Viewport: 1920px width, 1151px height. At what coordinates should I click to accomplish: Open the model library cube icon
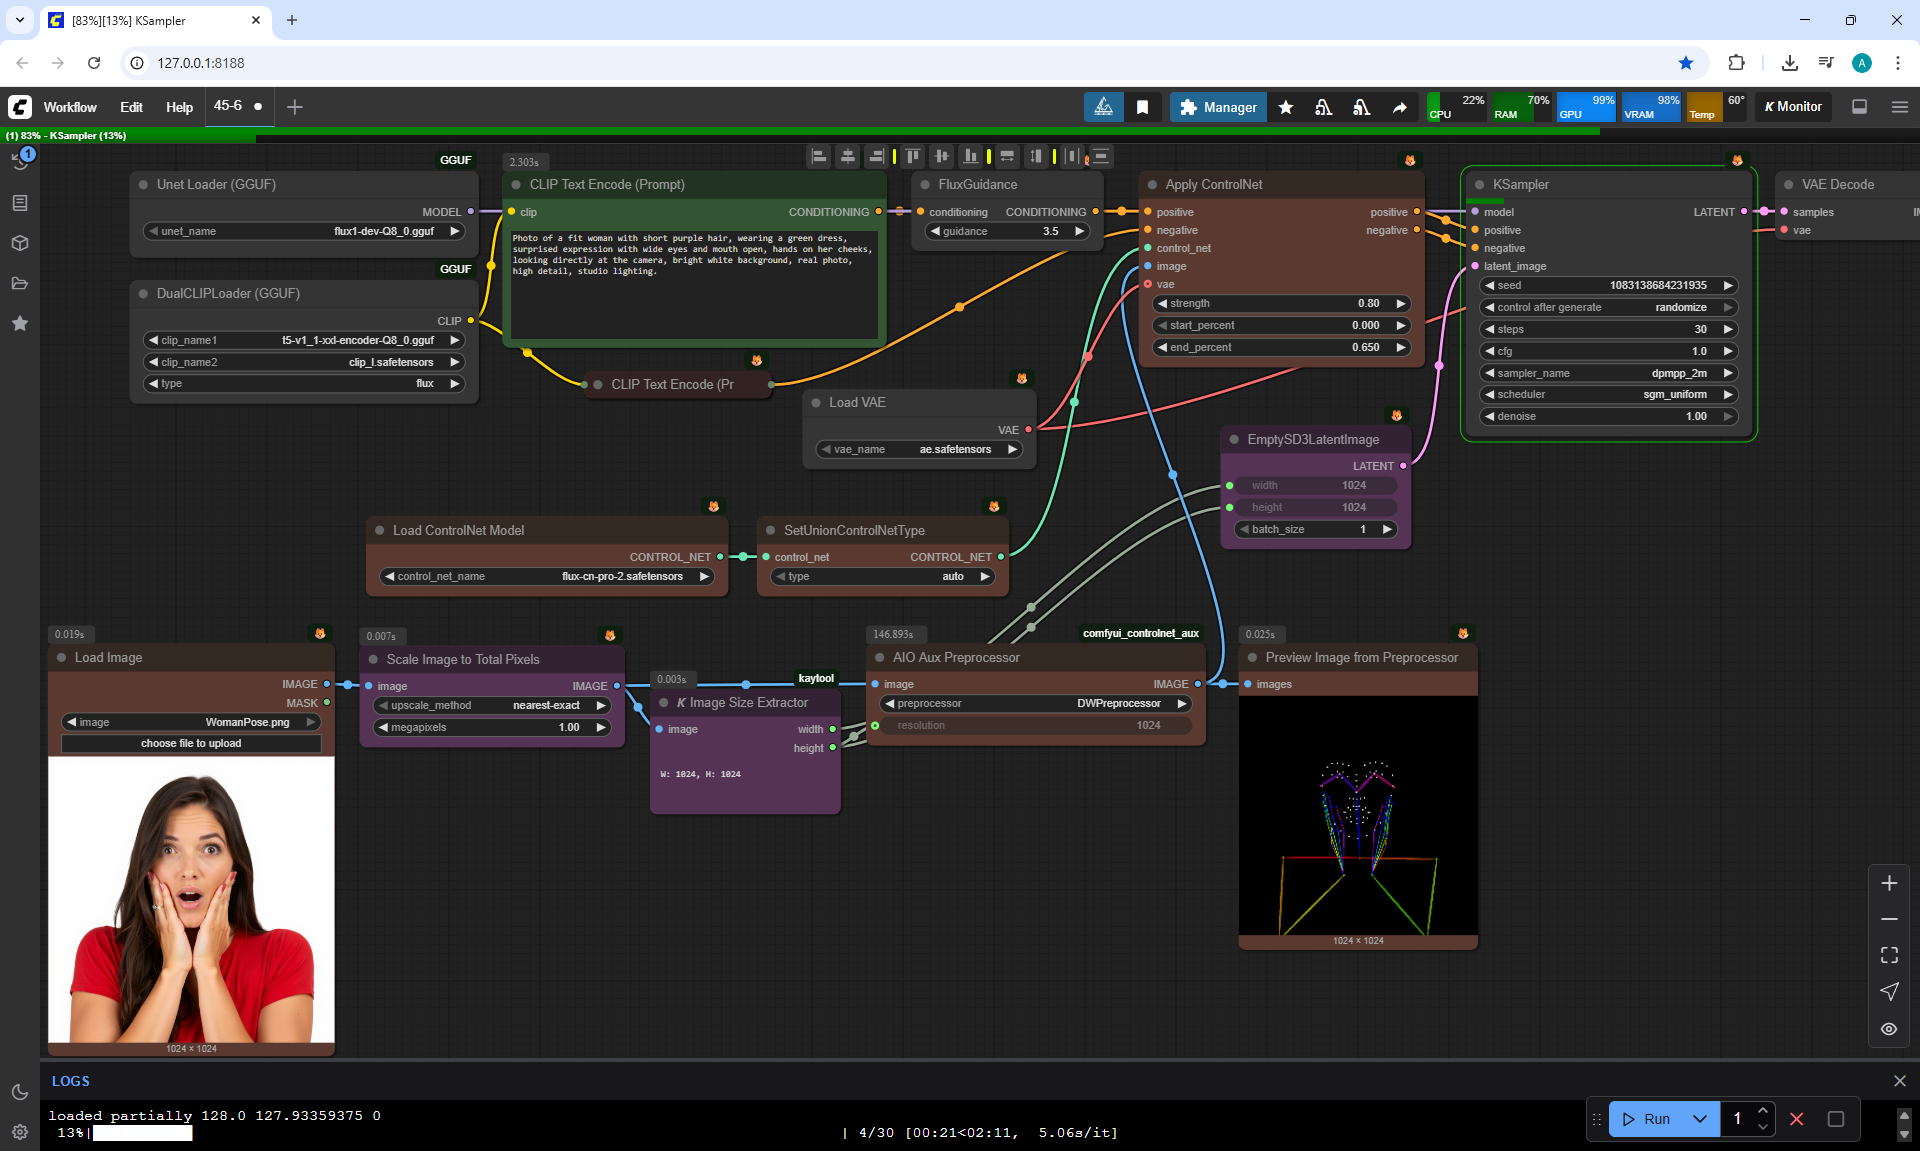[x=20, y=243]
